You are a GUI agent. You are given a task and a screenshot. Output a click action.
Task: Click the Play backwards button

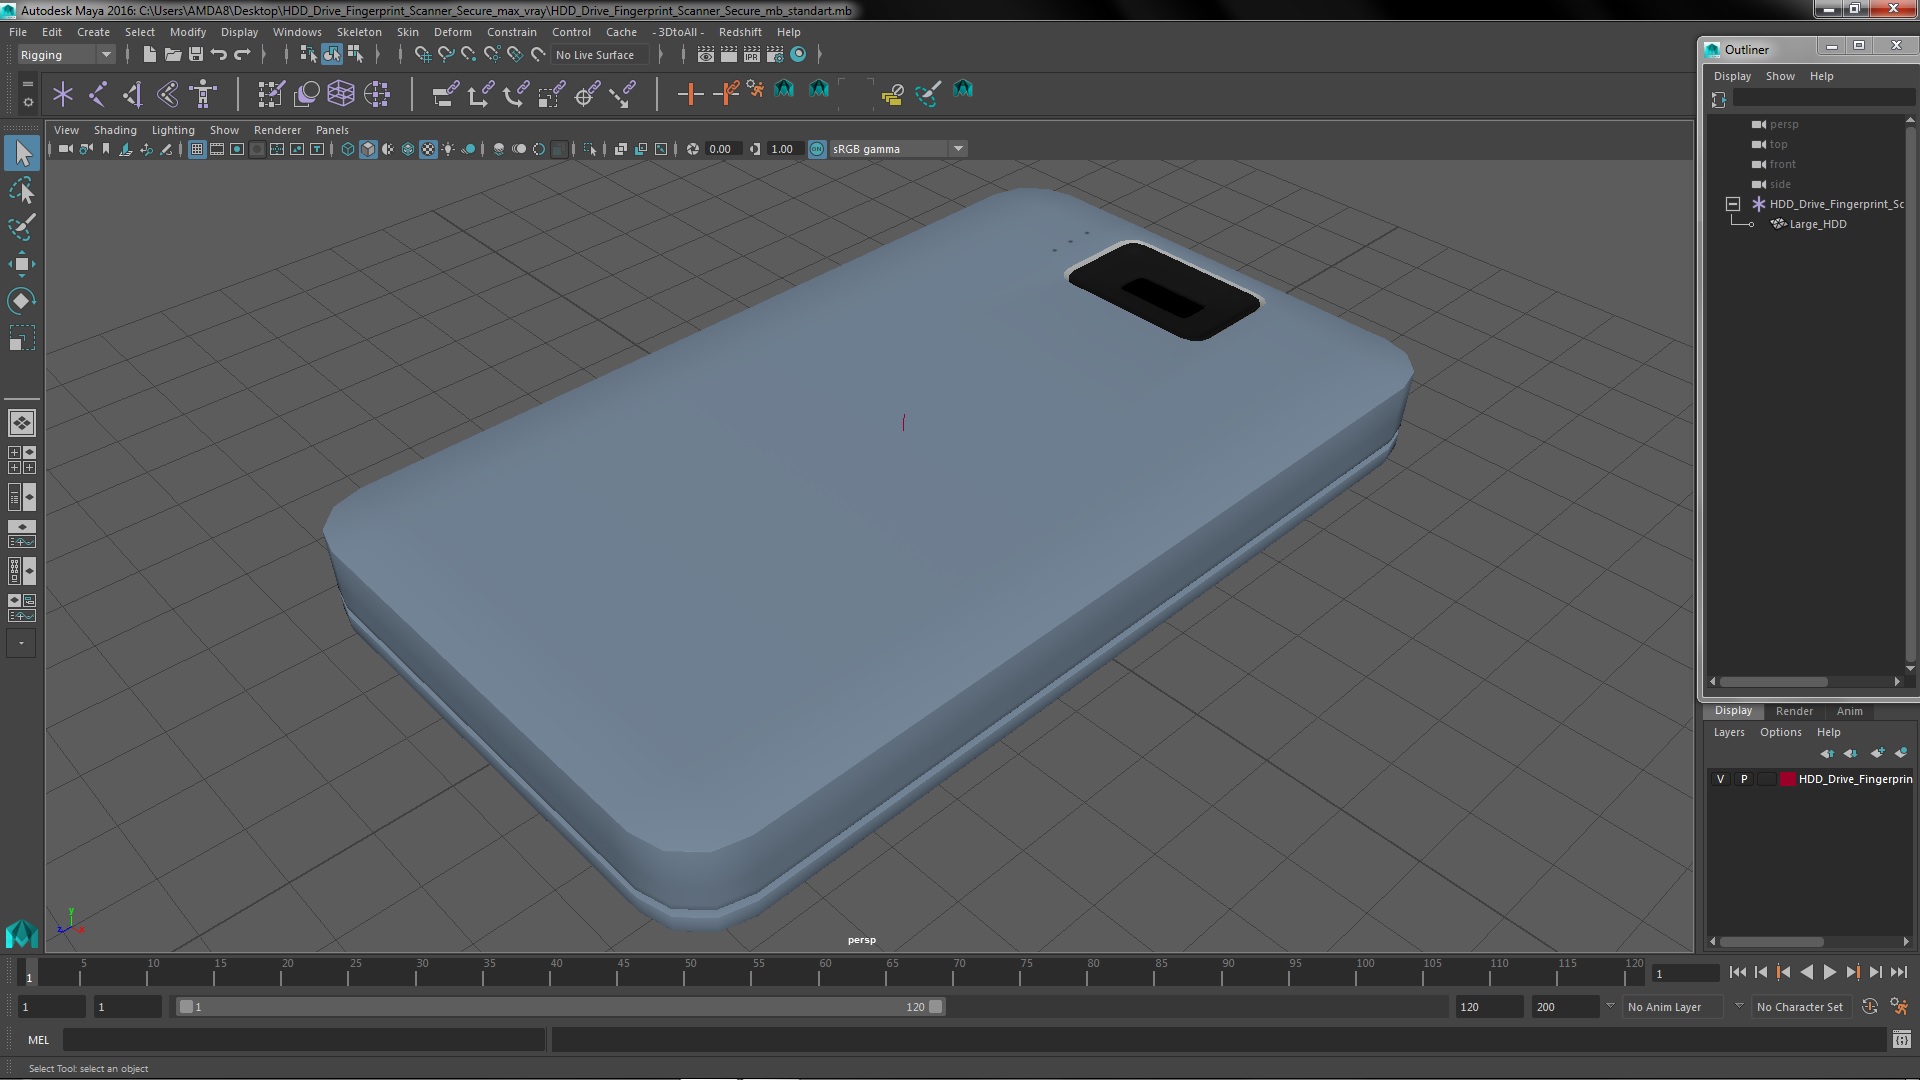1806,972
